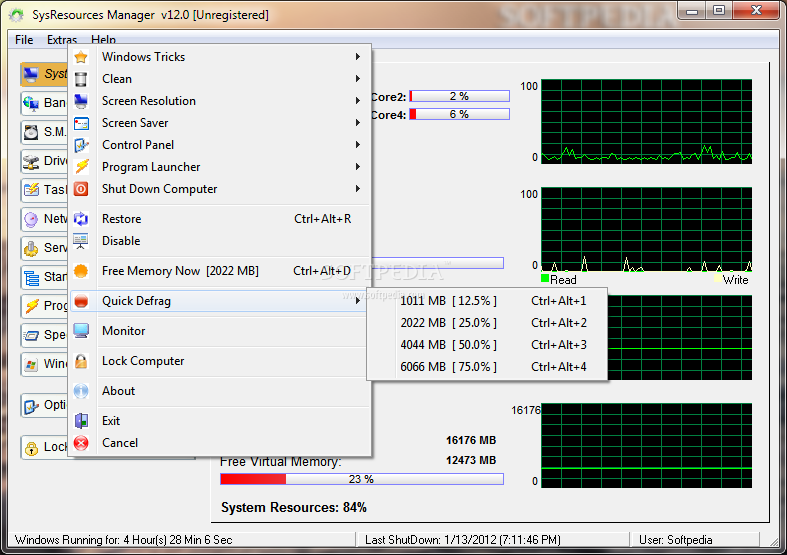Screen dimensions: 787x555
Task: Click the green Read legend swatch
Action: click(x=545, y=279)
